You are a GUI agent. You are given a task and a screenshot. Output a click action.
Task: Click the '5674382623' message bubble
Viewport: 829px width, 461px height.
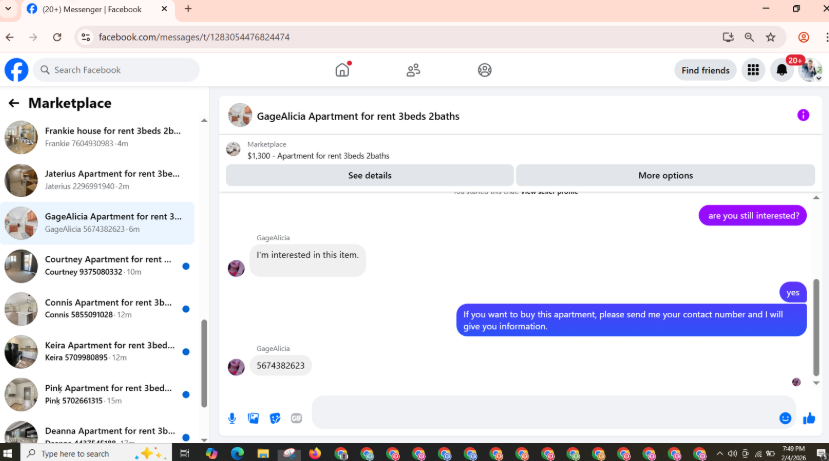pos(280,366)
